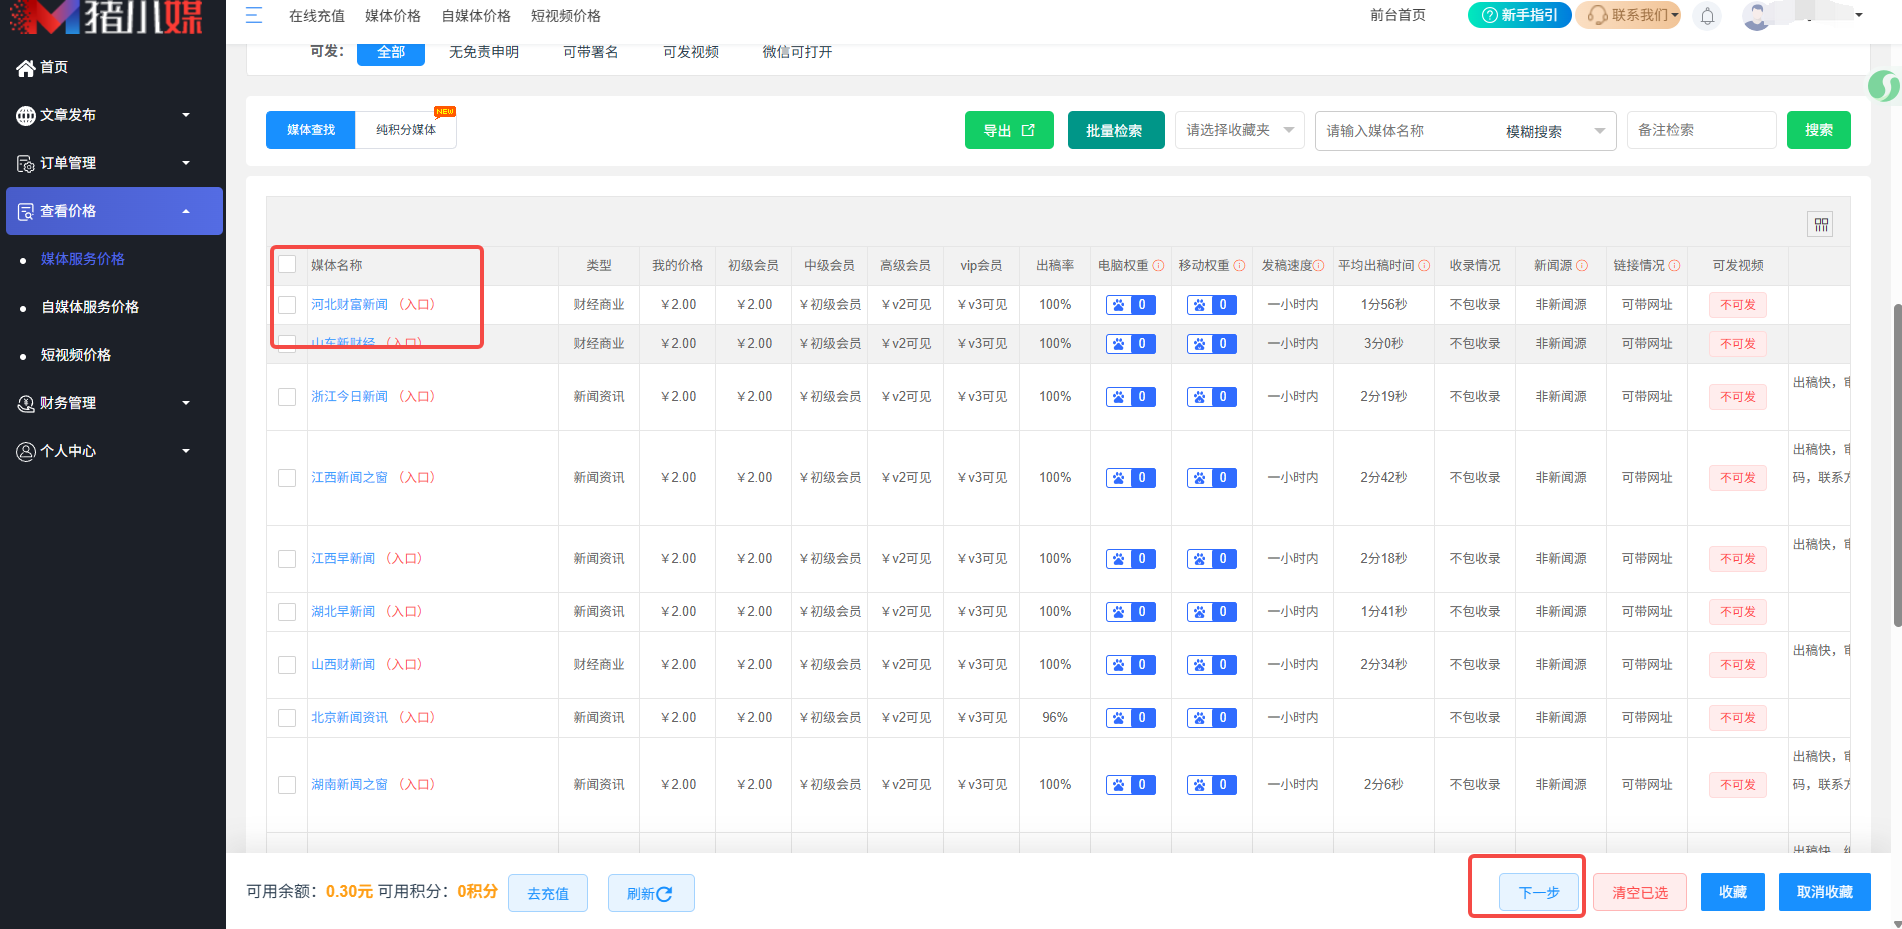Click the 移动权重 paw badge for 河北财富新闻
This screenshot has height=929, width=1902.
tap(1212, 305)
